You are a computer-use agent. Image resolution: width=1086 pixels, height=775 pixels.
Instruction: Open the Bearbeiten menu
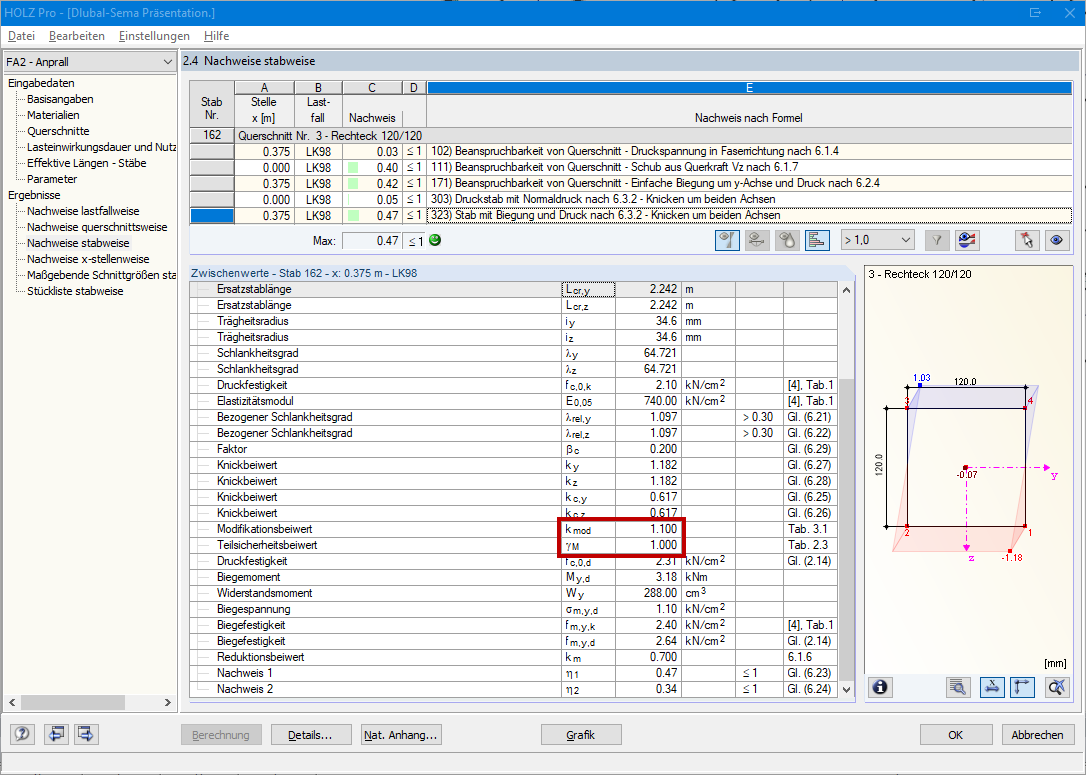pos(77,36)
